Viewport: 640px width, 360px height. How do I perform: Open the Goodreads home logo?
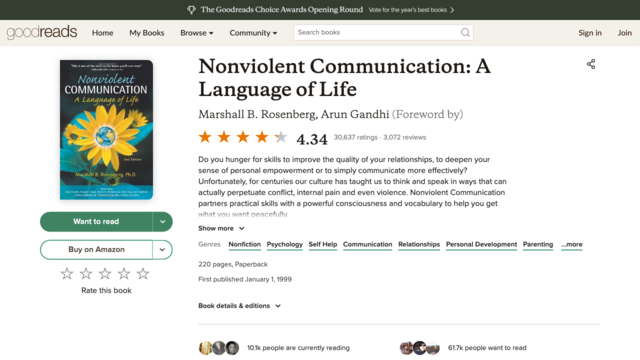(42, 32)
